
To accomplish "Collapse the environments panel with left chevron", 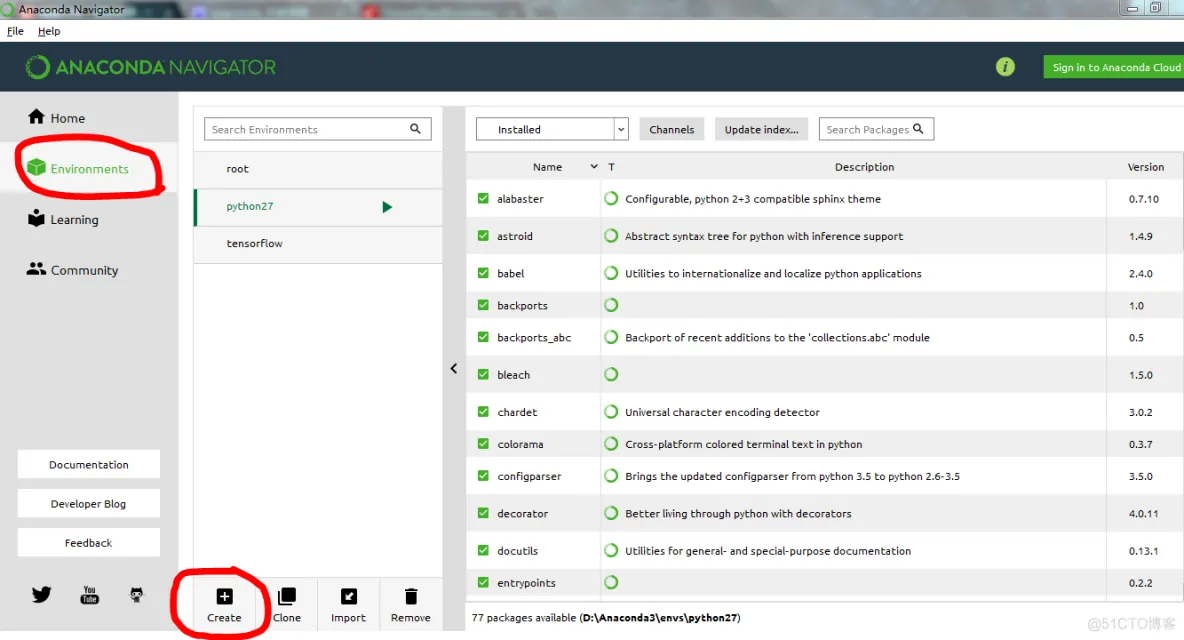I will point(454,368).
